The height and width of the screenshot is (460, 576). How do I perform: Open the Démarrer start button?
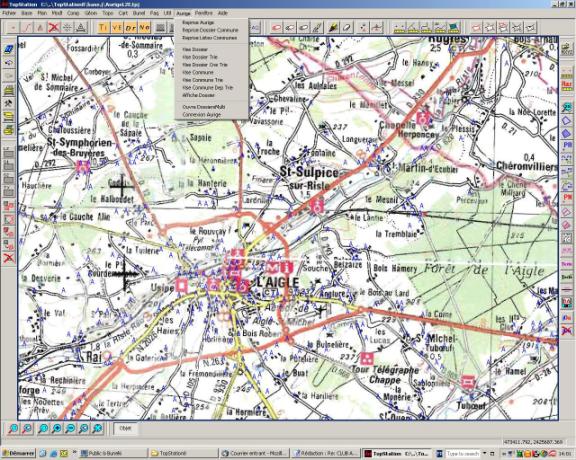coord(18,453)
